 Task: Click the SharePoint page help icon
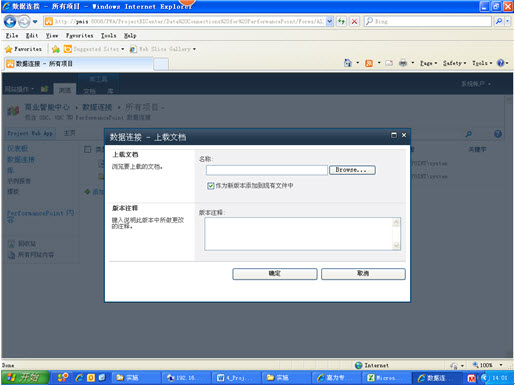[x=498, y=134]
